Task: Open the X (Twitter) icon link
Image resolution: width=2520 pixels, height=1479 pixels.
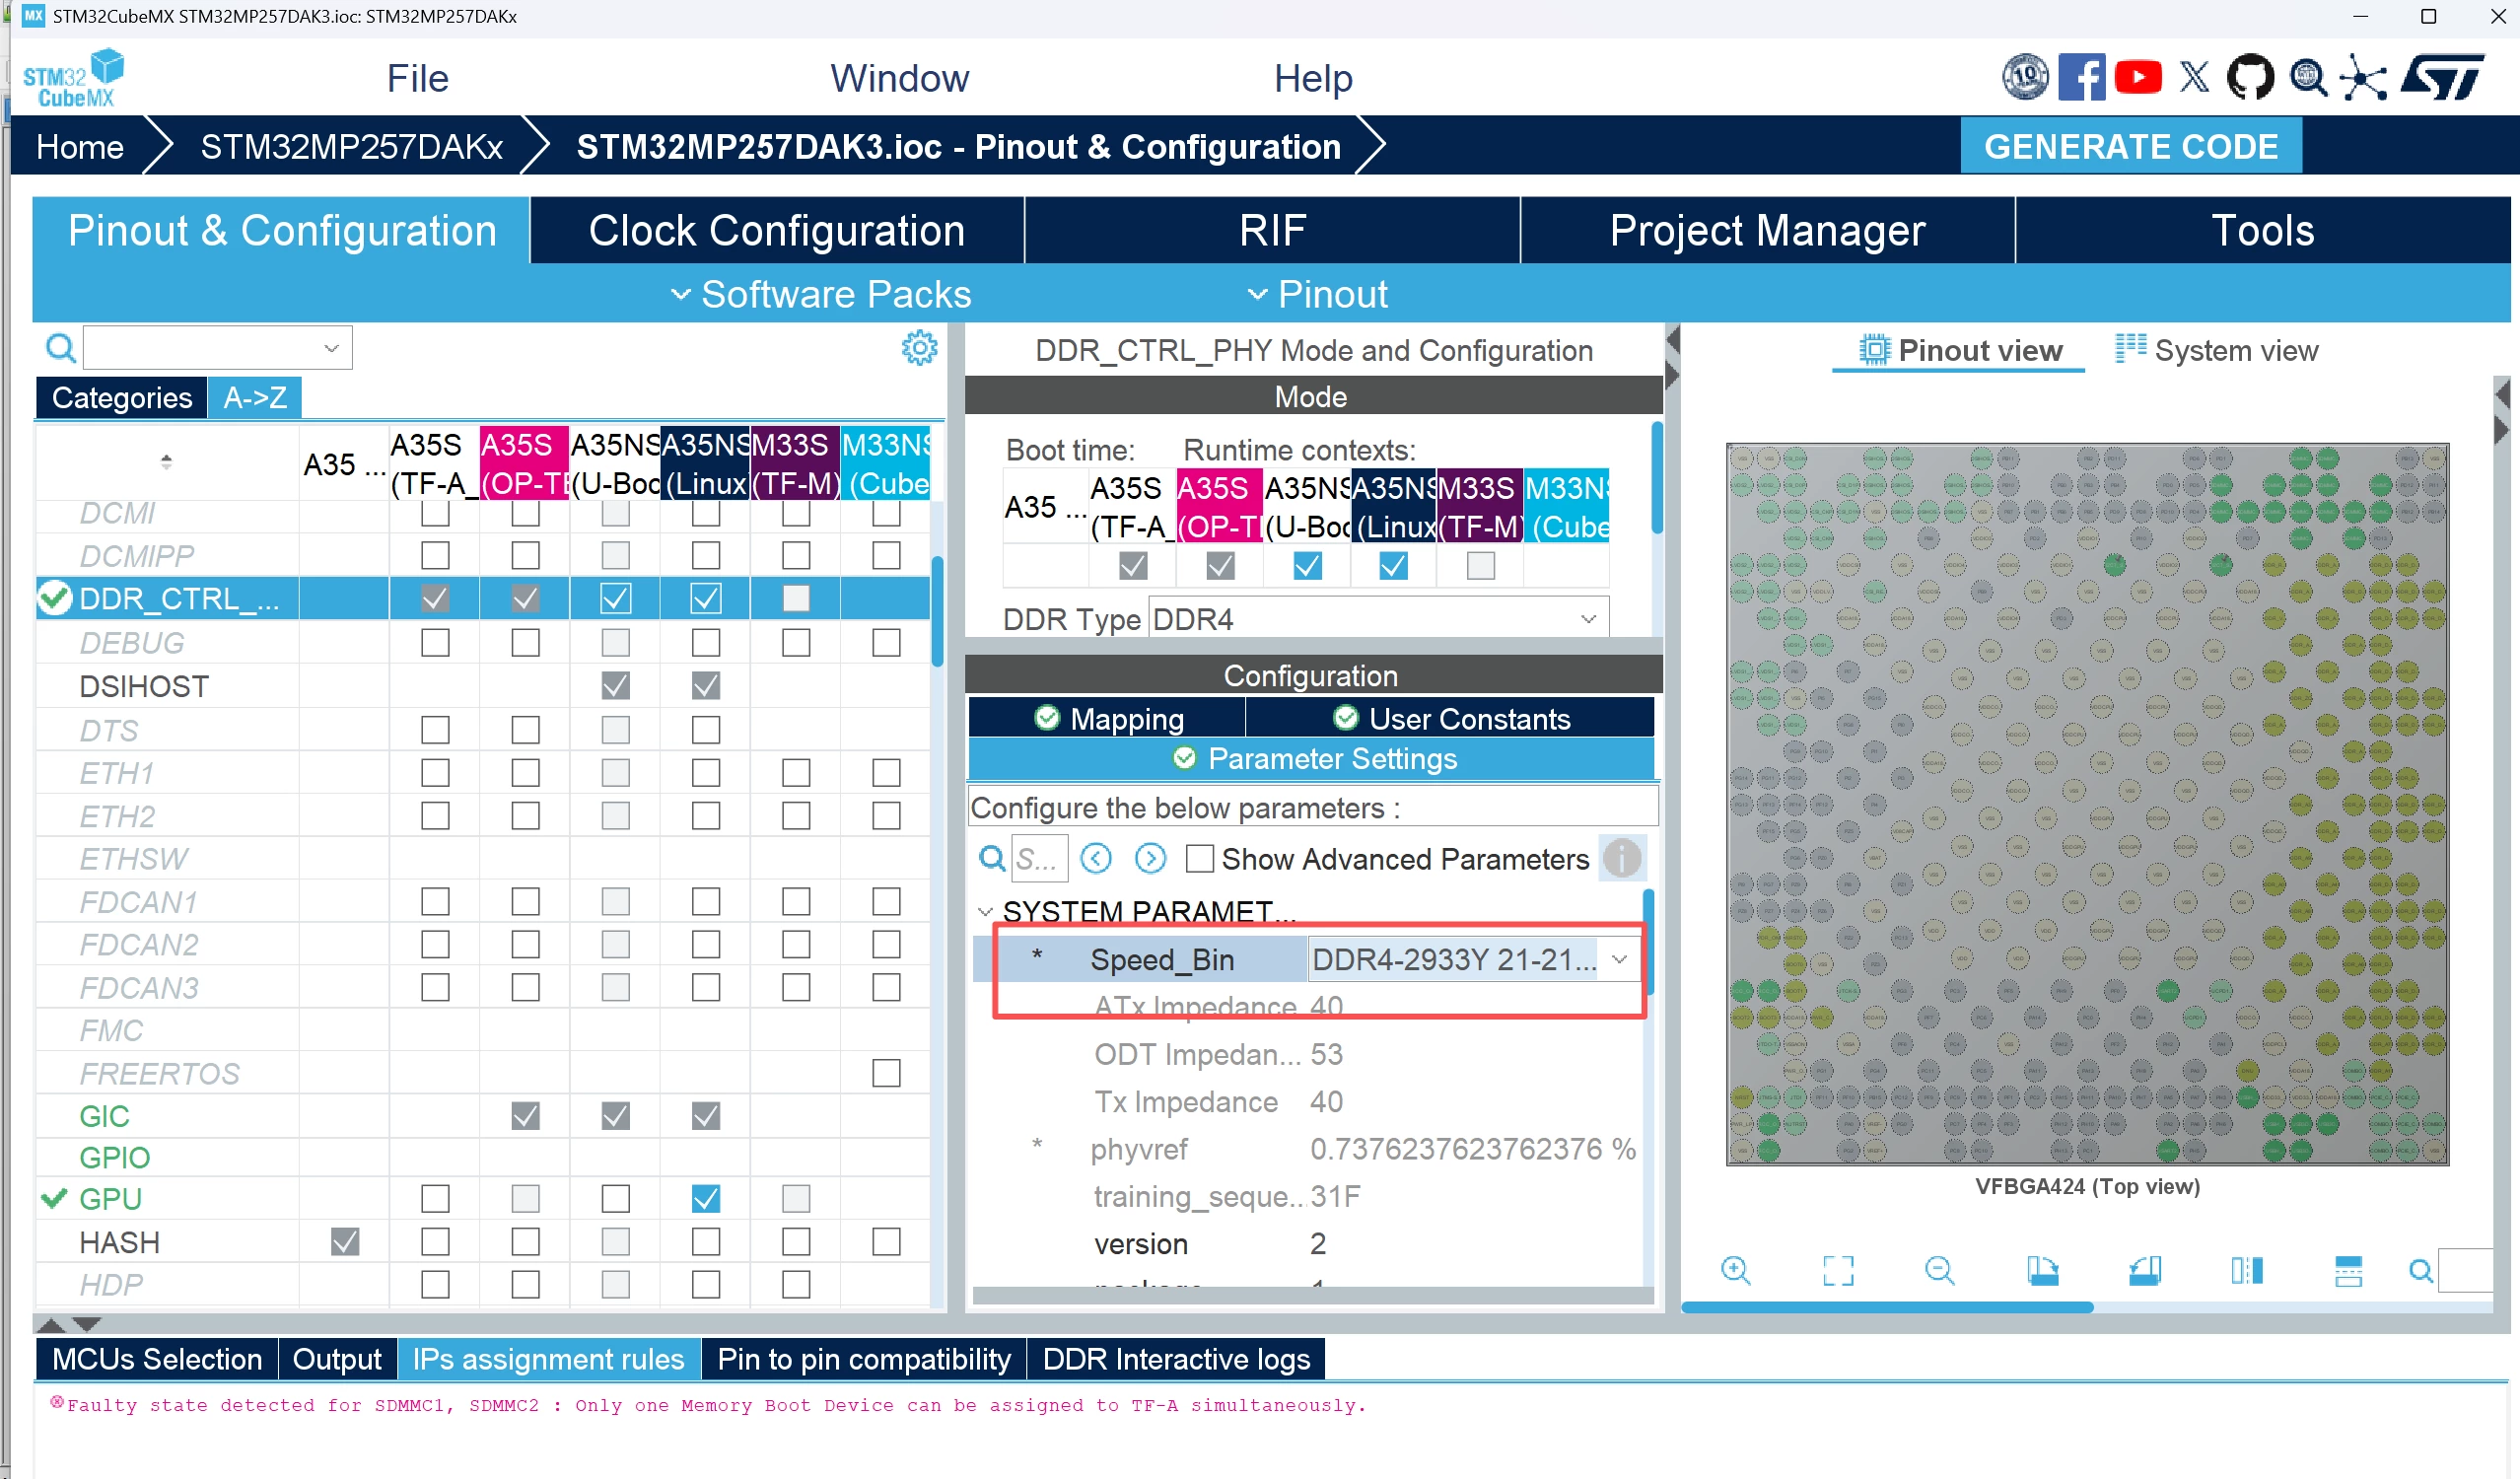Action: pyautogui.click(x=2194, y=77)
